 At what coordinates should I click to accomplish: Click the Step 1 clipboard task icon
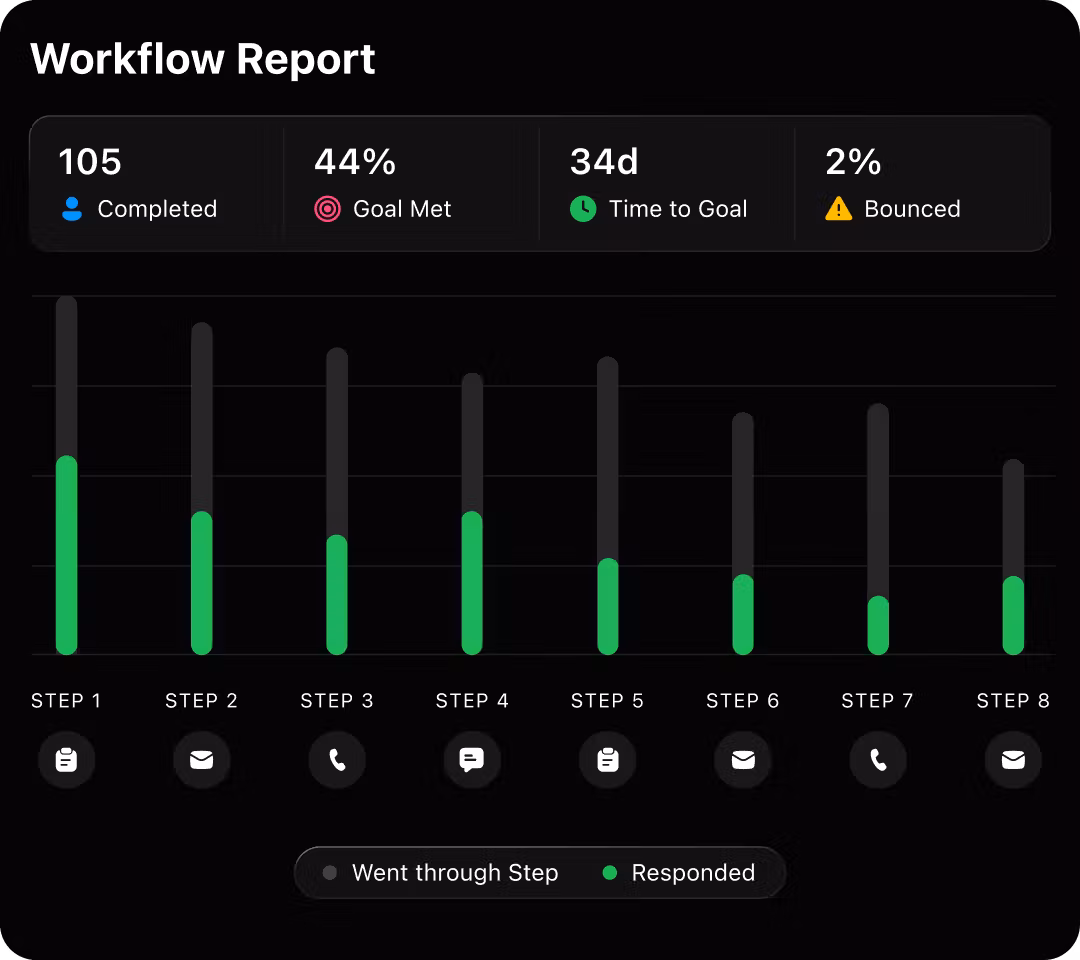pos(66,760)
